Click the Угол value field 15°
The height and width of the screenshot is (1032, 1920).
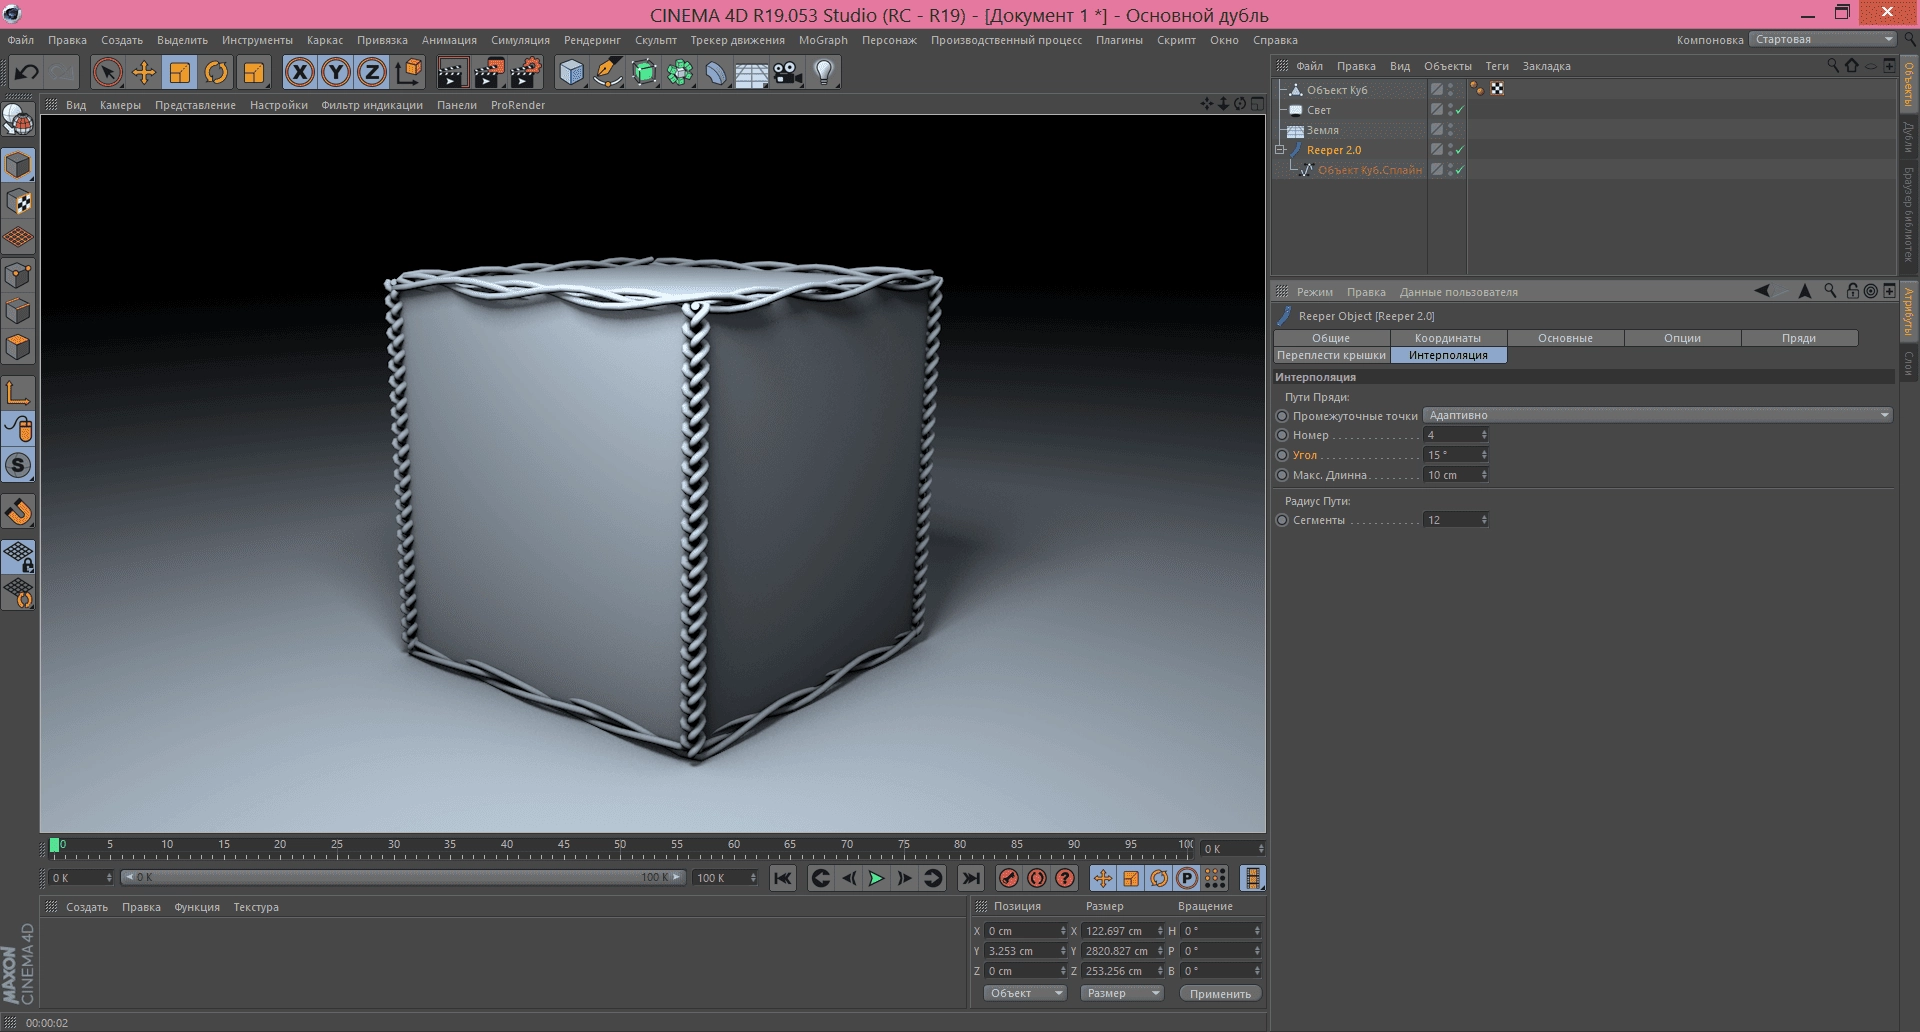coord(1456,455)
